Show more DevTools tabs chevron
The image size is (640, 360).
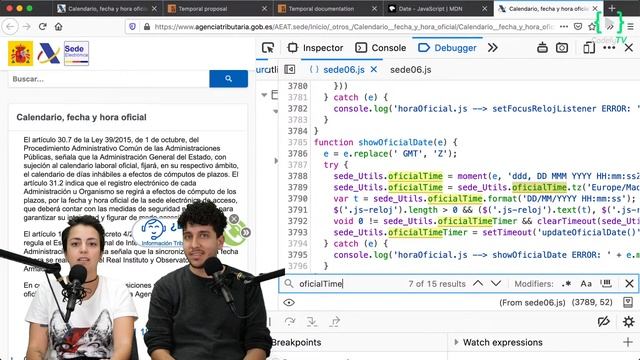tap(493, 48)
